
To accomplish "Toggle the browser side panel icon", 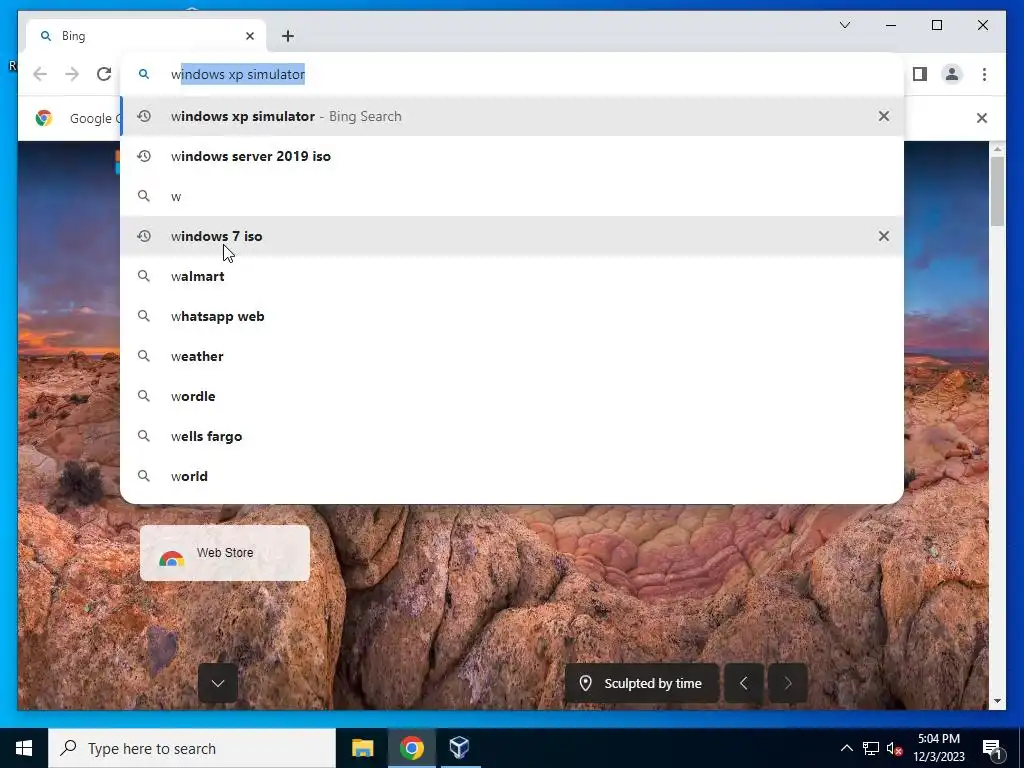I will click(920, 74).
